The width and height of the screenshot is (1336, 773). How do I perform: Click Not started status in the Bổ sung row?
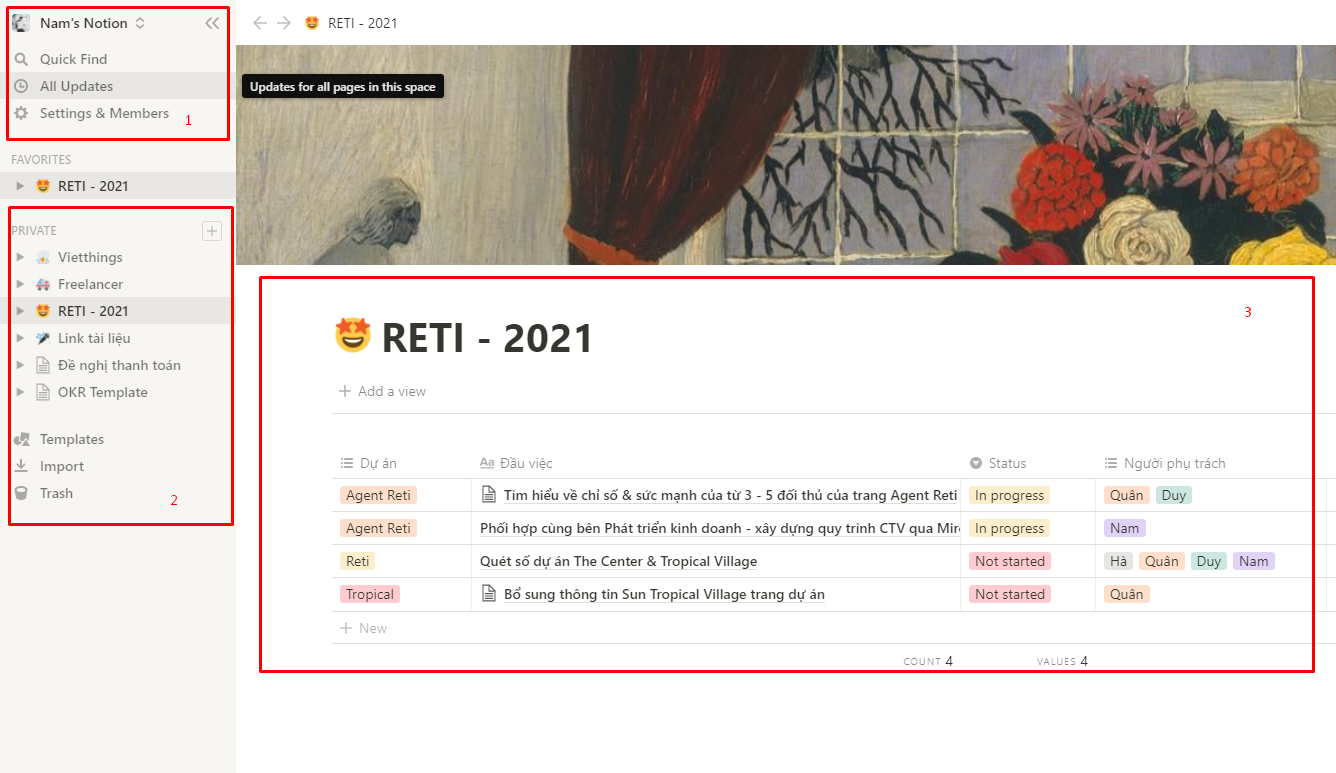1010,594
